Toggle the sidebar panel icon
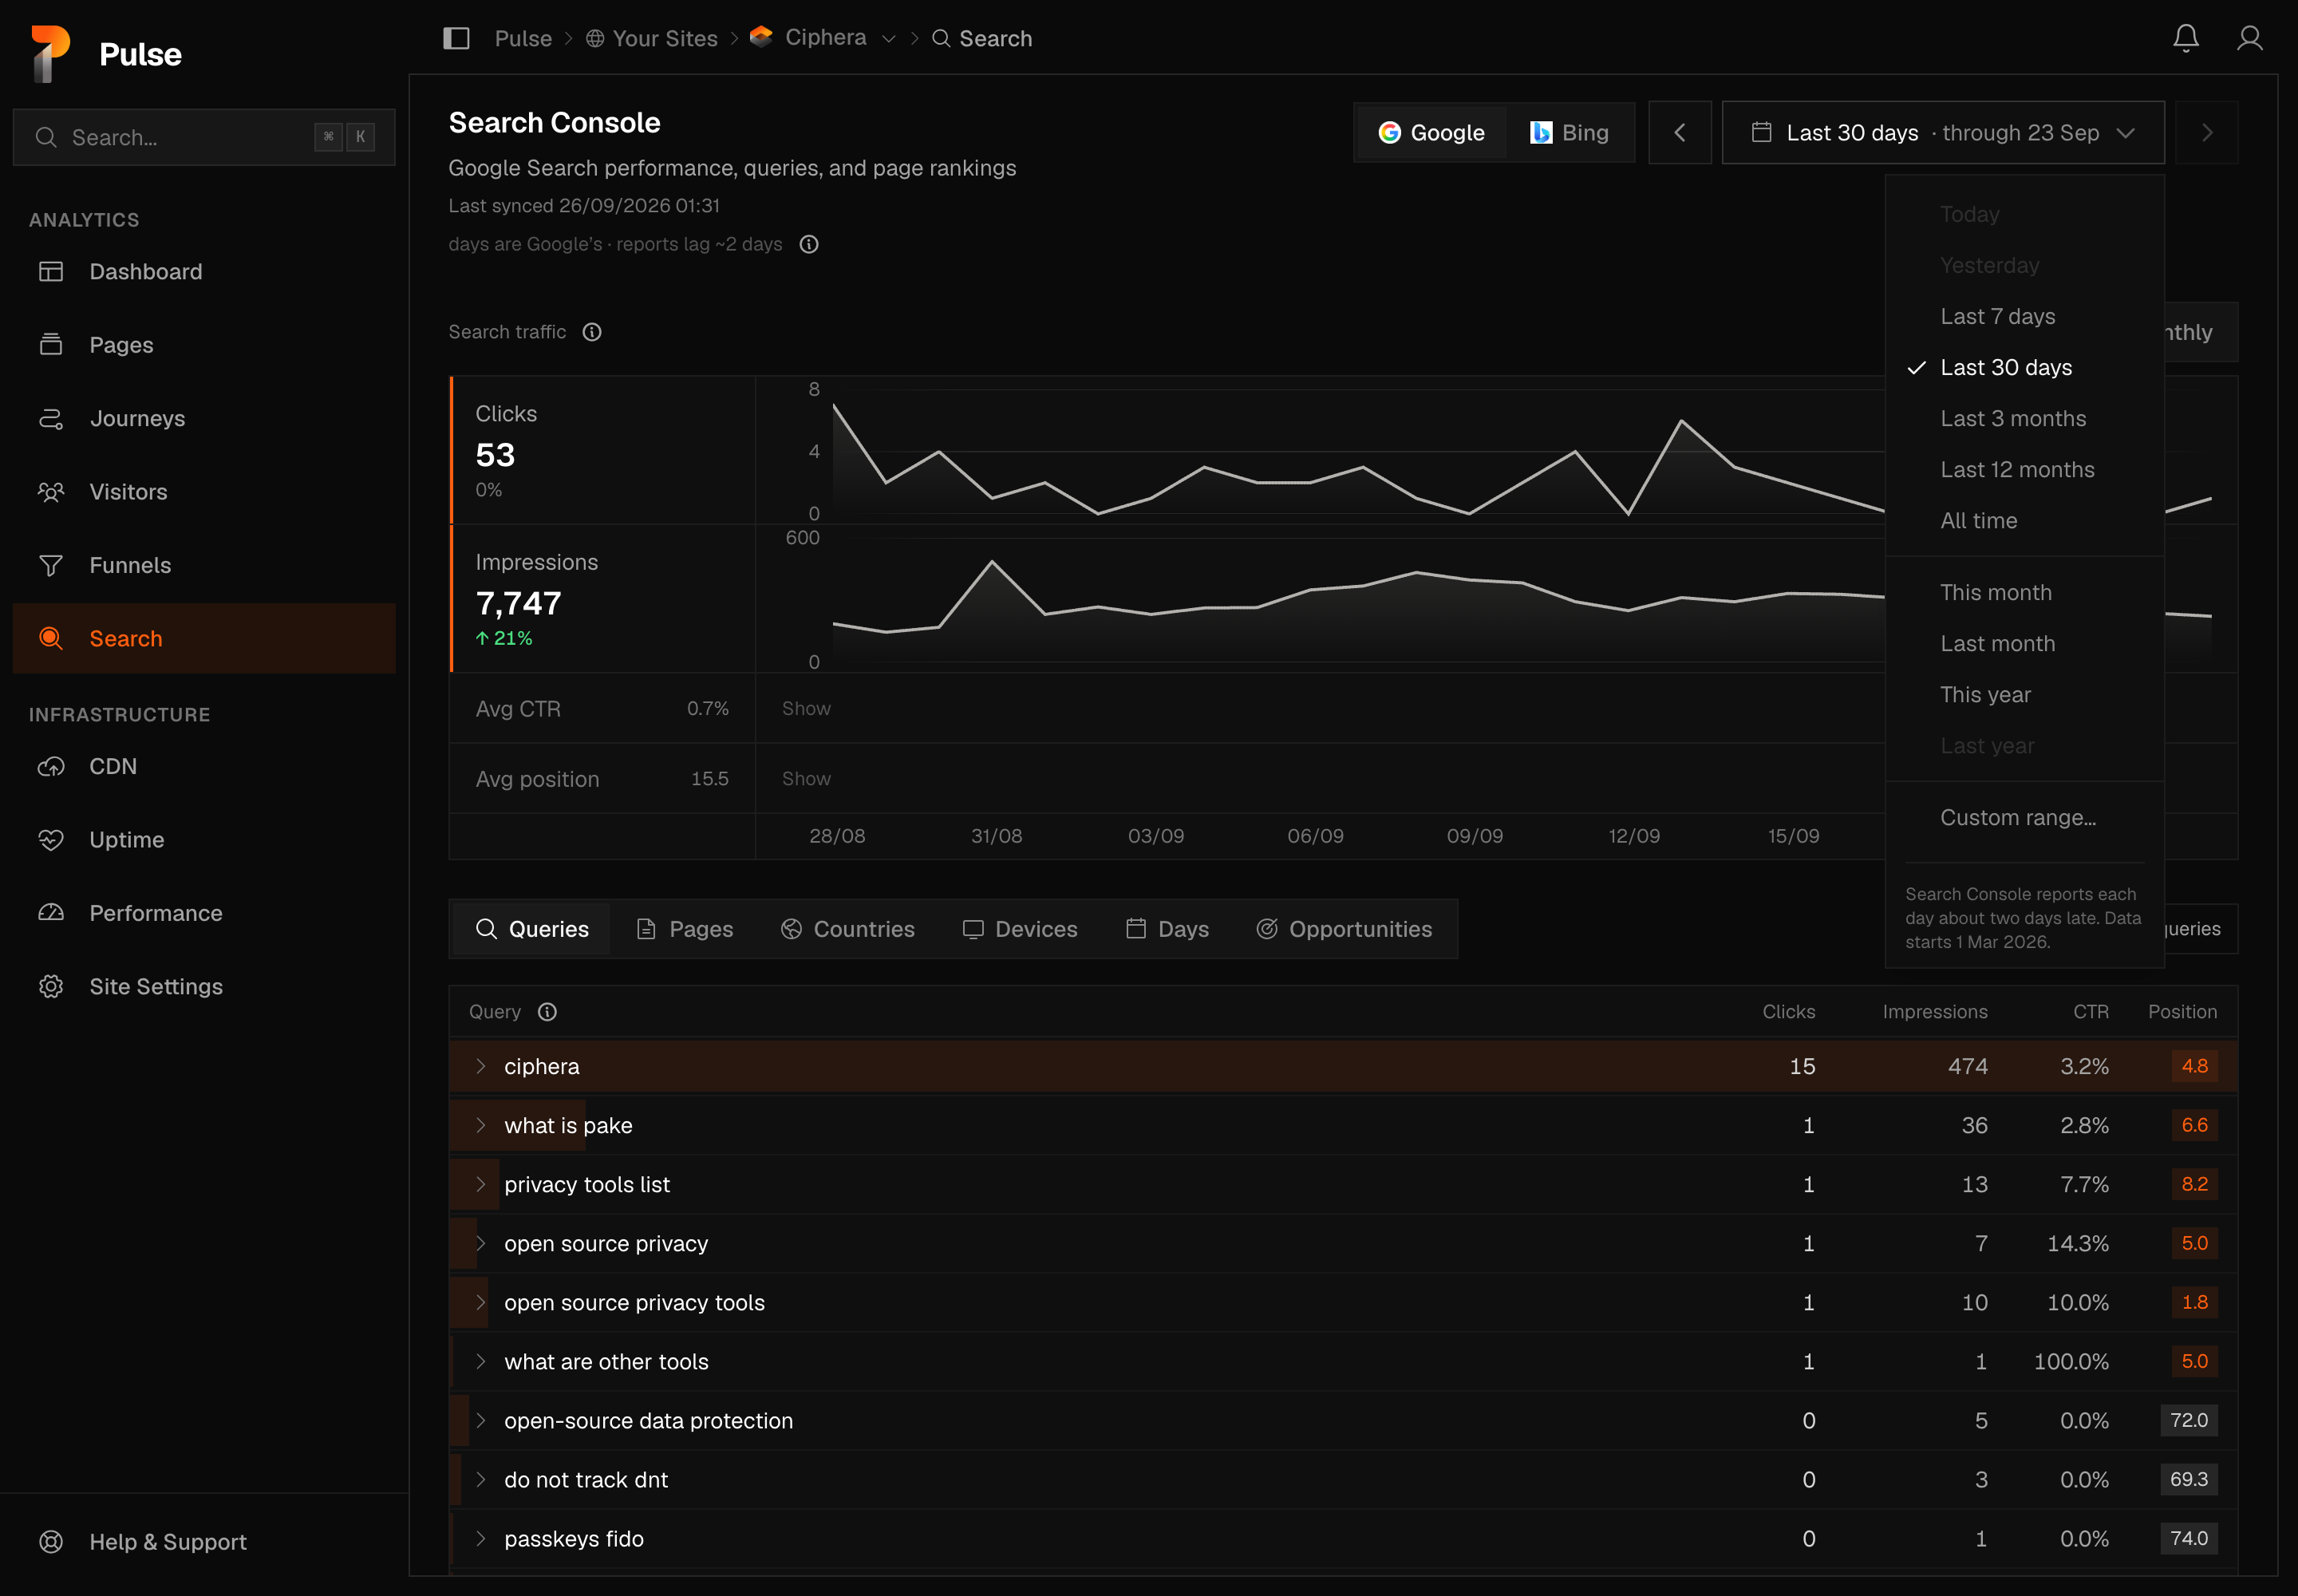 click(456, 38)
